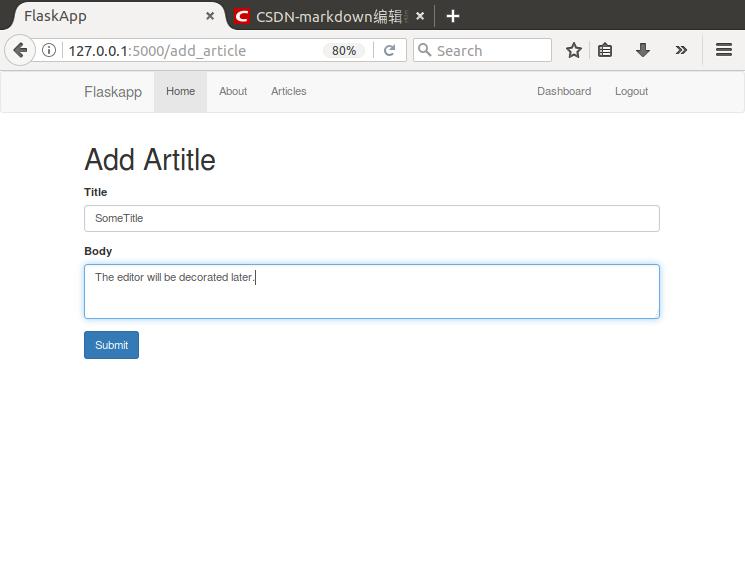This screenshot has height=576, width=745.
Task: Open the downloads arrow icon
Action: coord(642,50)
